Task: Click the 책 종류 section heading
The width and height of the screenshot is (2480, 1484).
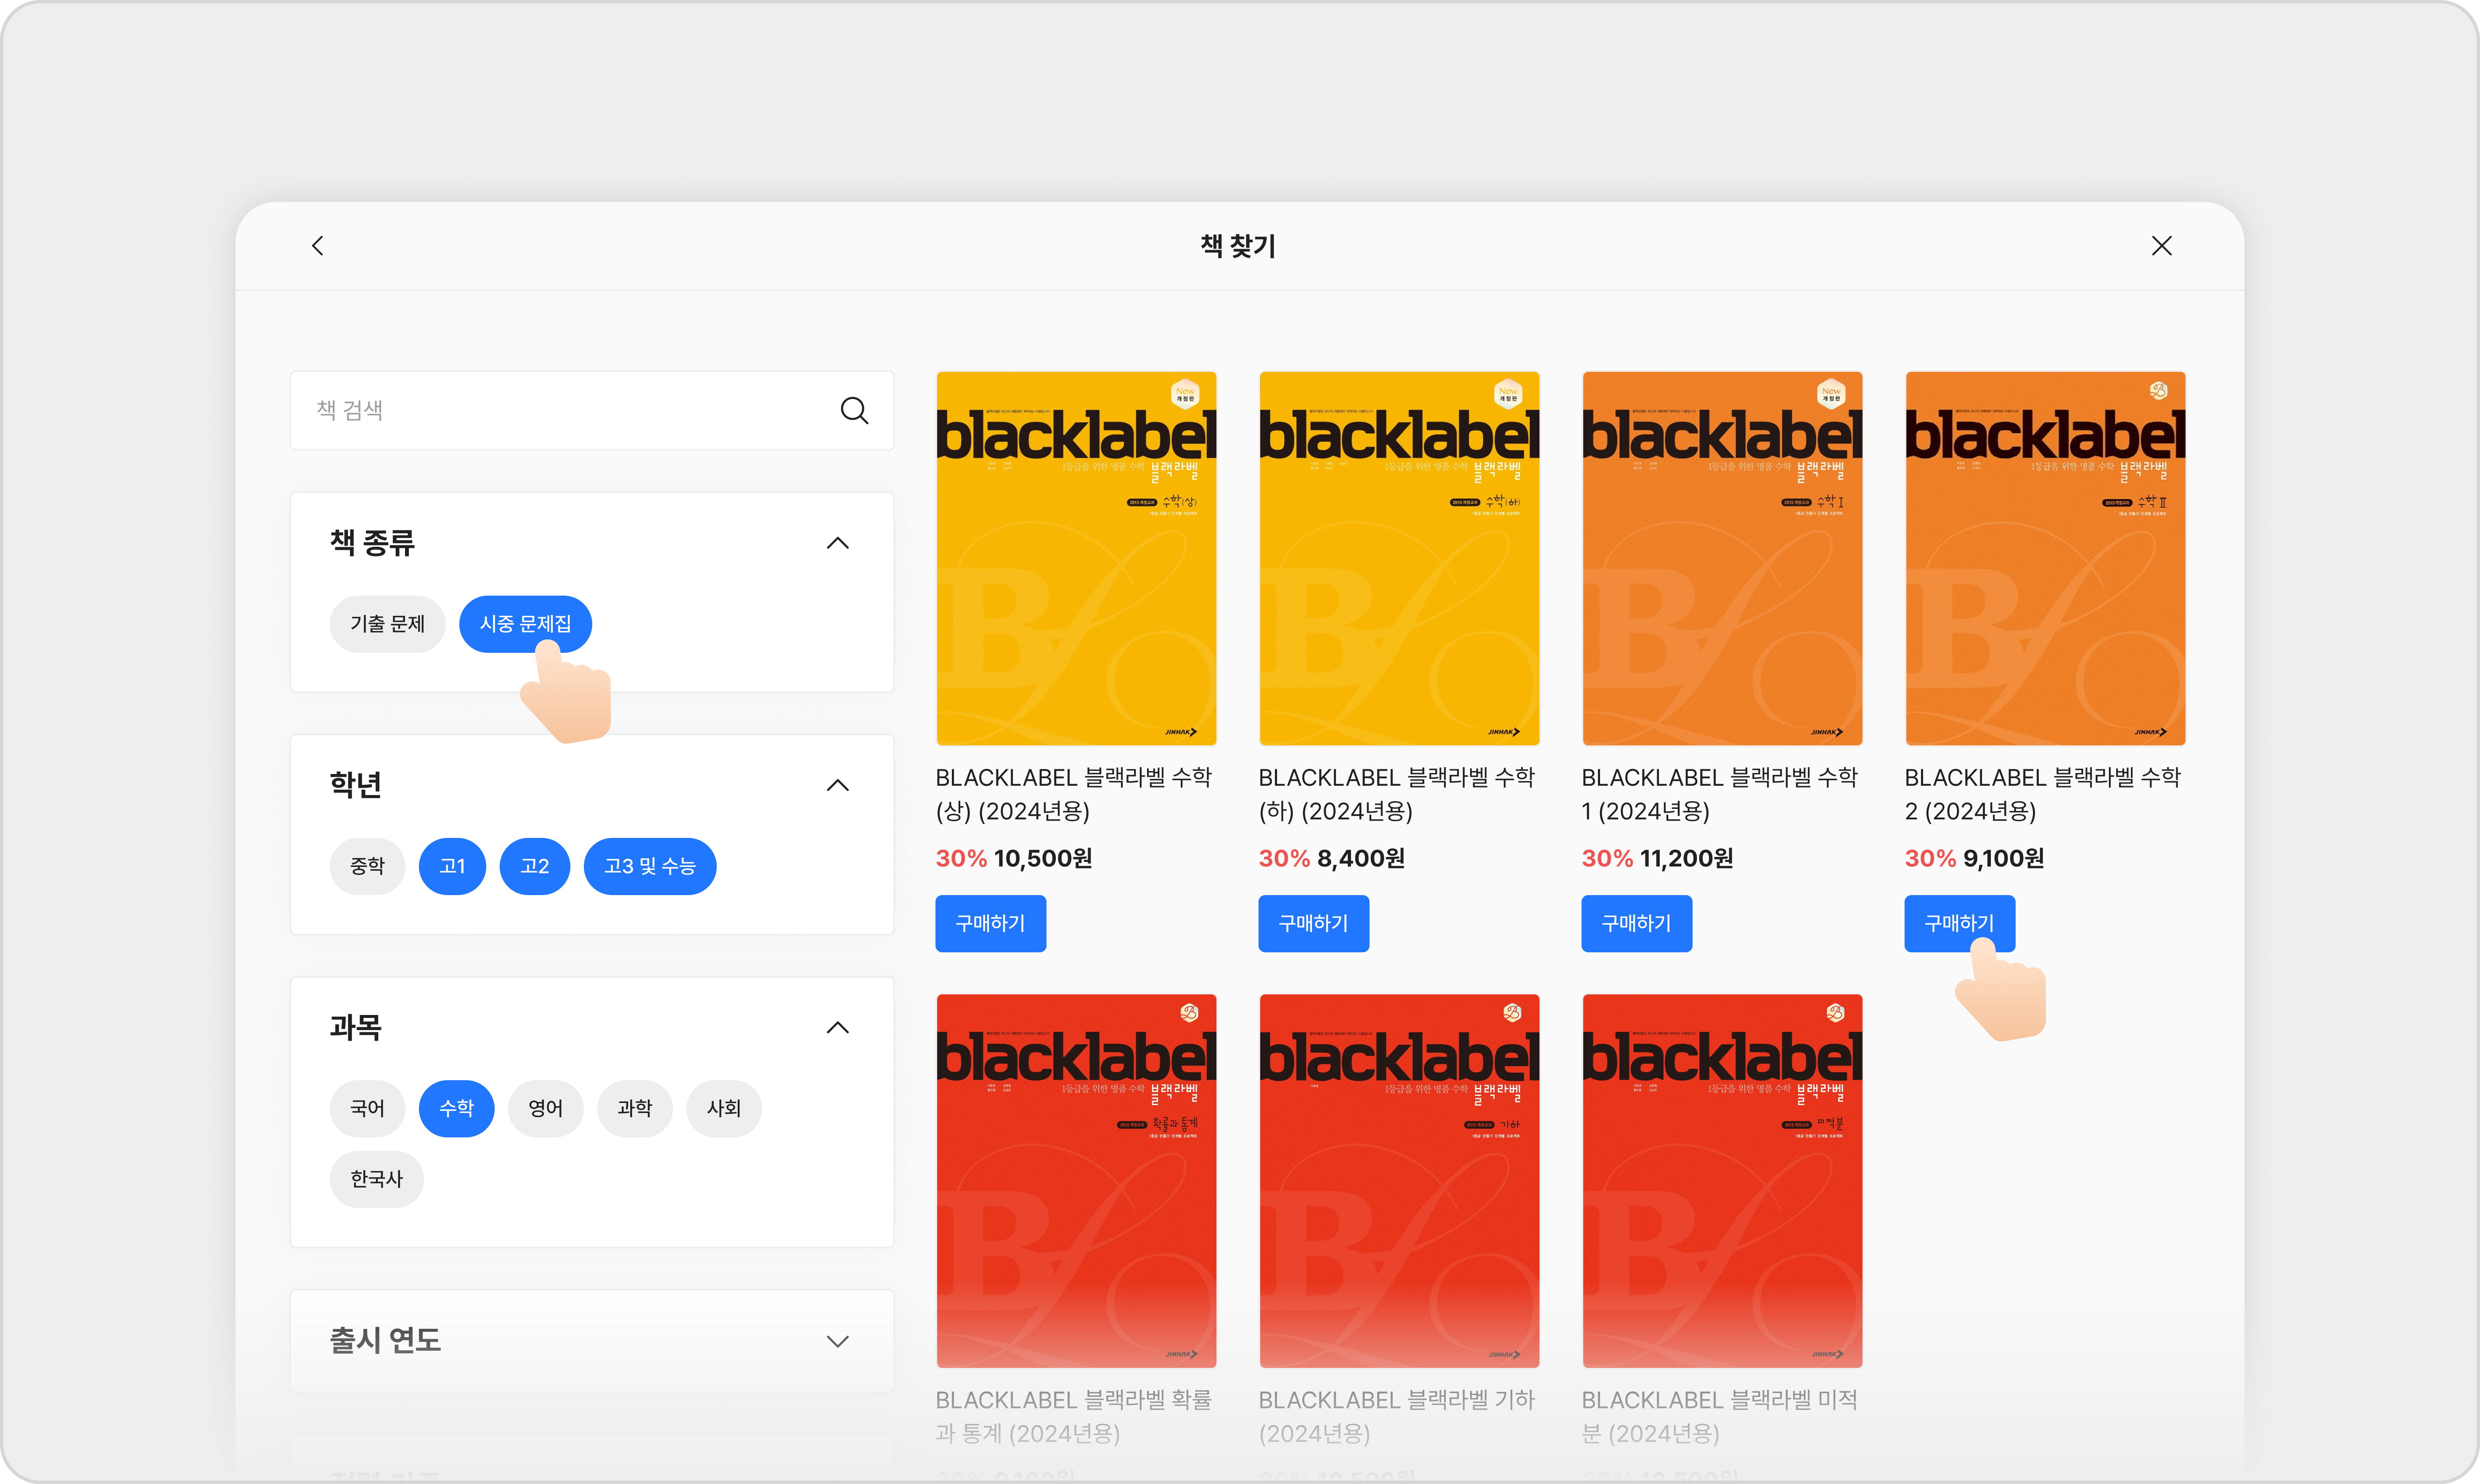Action: [372, 543]
